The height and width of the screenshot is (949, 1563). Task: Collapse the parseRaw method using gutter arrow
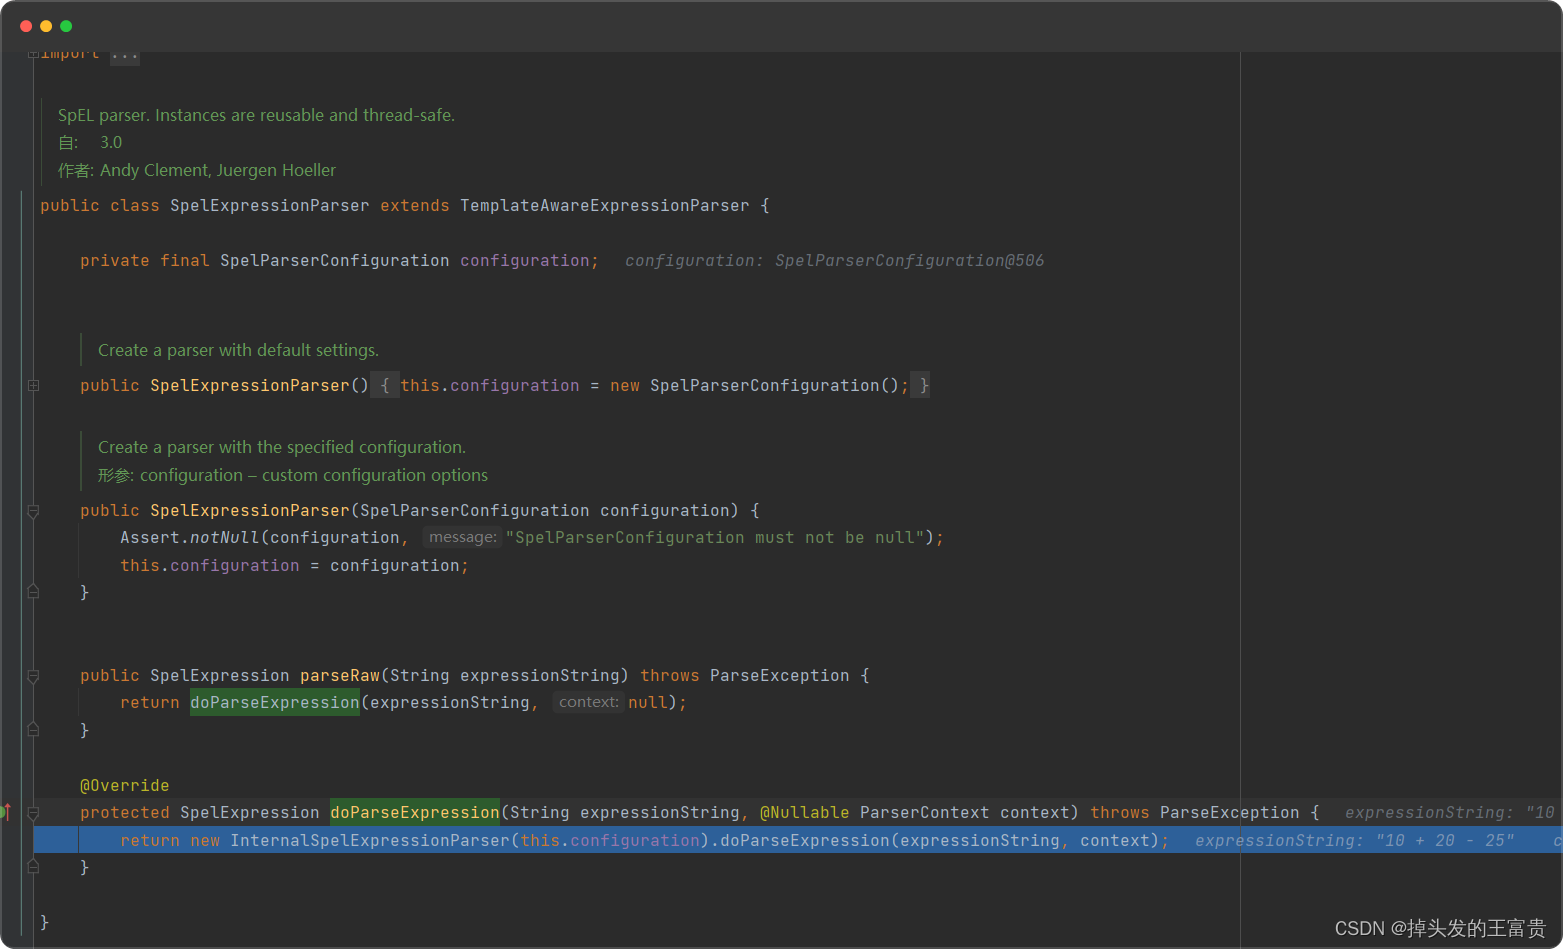coord(33,676)
